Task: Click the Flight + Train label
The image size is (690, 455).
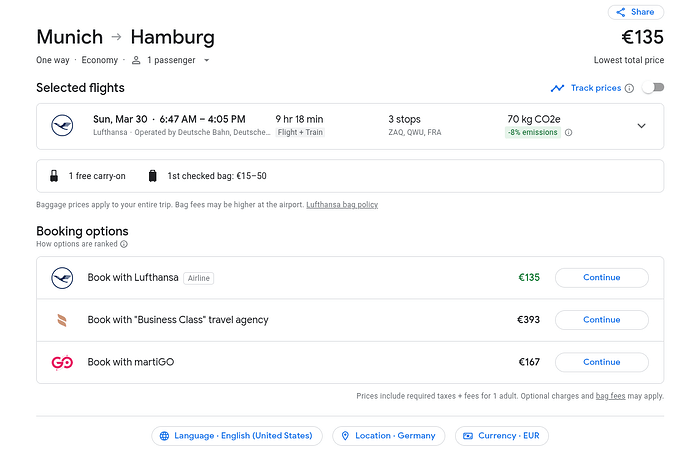Action: [x=300, y=132]
